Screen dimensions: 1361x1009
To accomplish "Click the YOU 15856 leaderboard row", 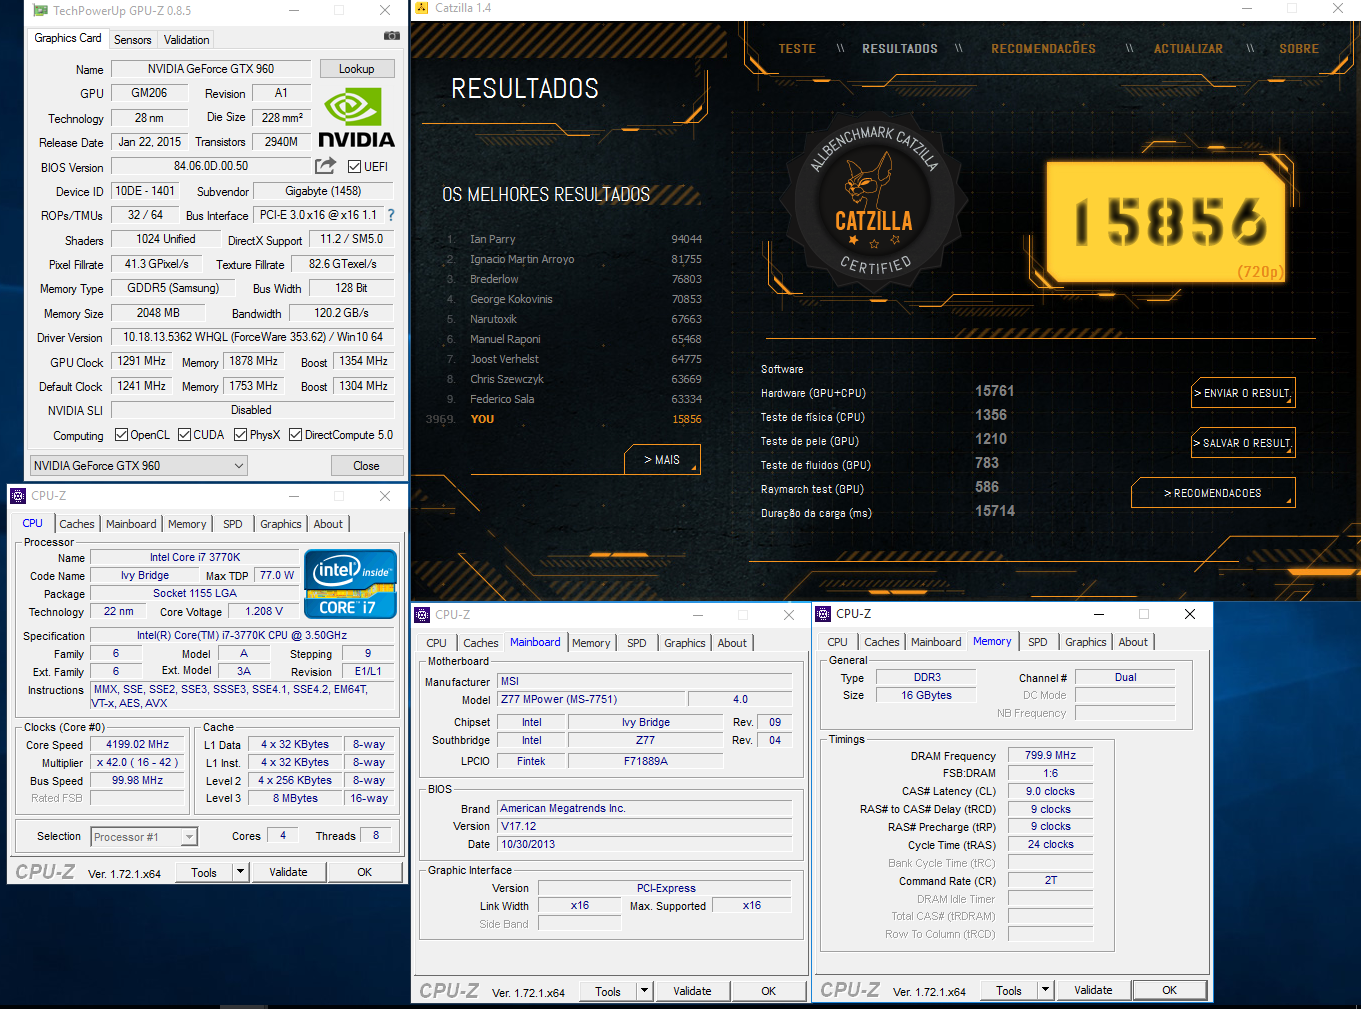I will click(564, 419).
